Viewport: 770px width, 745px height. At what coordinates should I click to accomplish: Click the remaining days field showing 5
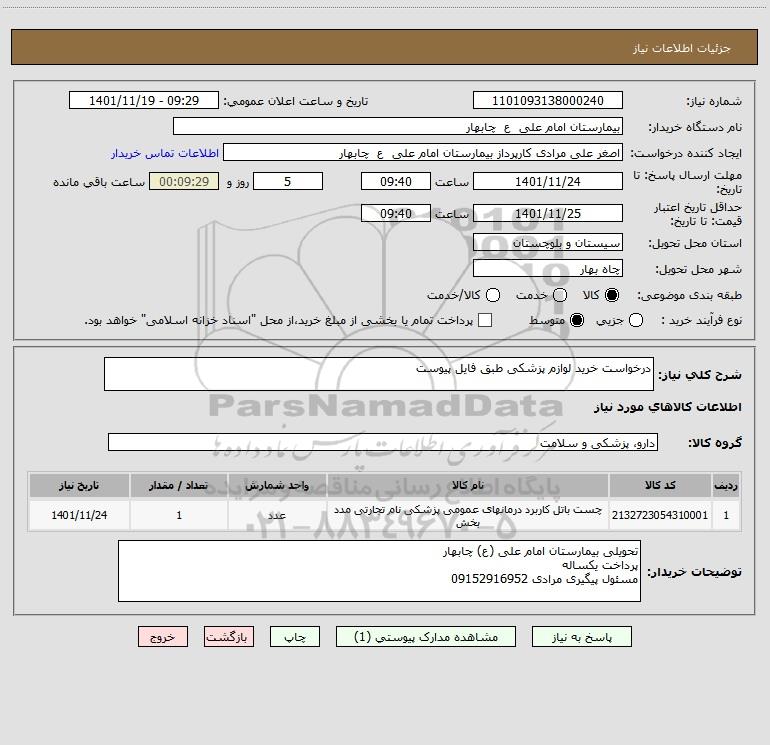[288, 181]
